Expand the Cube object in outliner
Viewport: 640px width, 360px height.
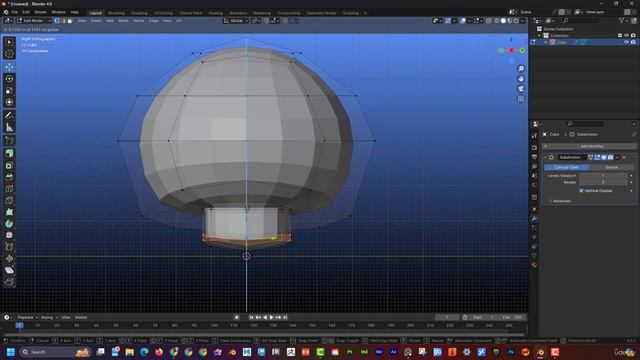click(x=546, y=42)
